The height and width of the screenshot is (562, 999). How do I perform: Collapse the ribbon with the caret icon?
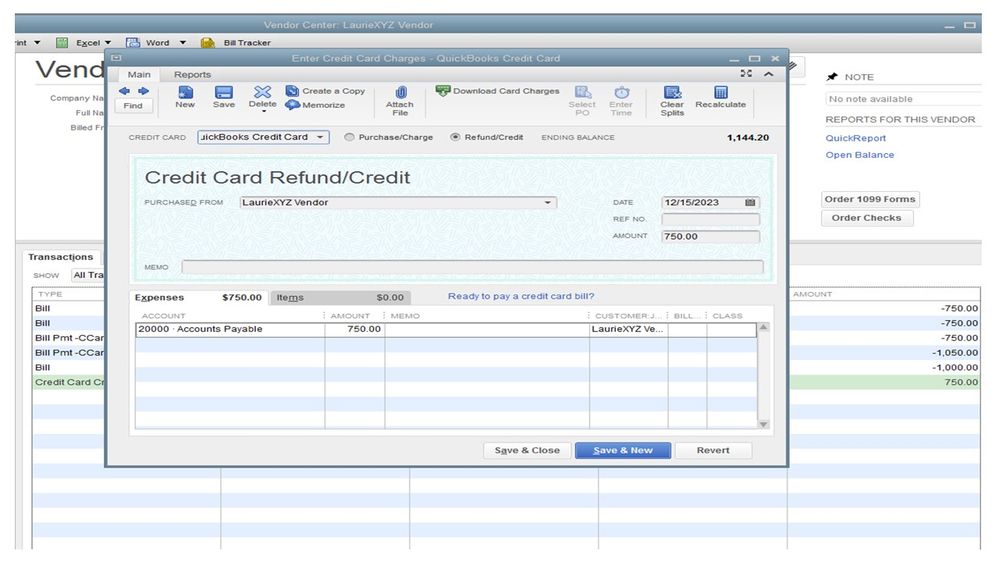point(769,74)
